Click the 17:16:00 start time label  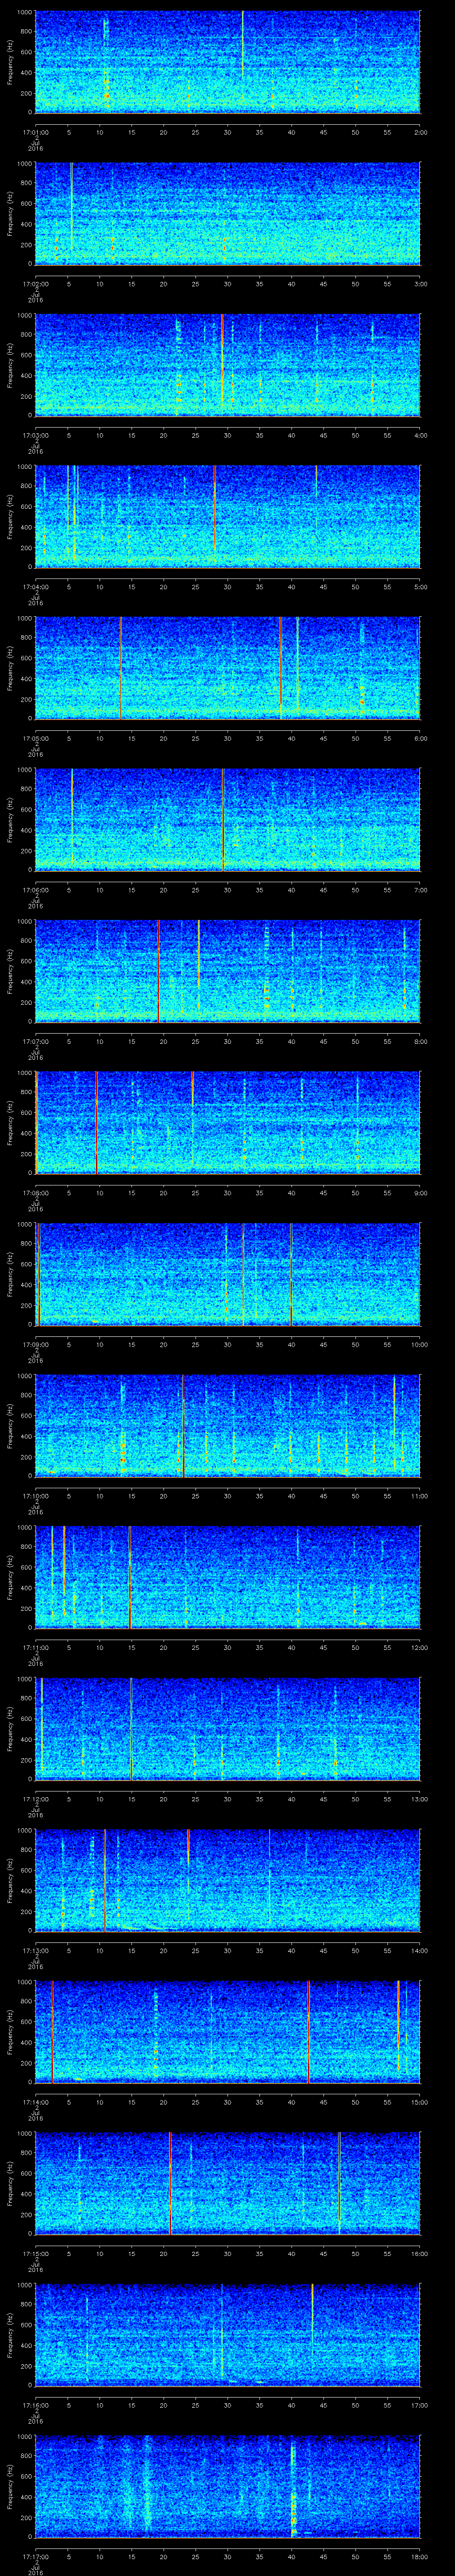pos(35,2405)
